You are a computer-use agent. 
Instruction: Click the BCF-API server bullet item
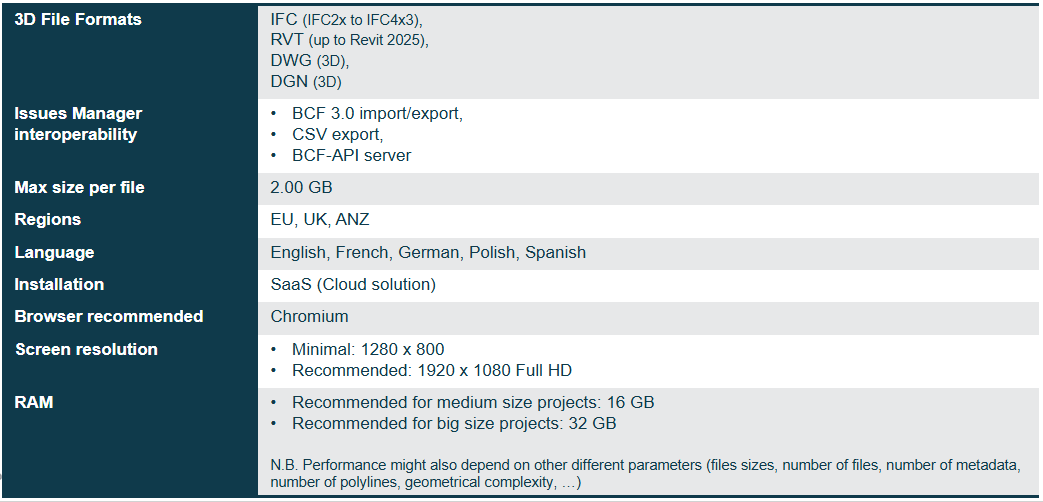351,155
